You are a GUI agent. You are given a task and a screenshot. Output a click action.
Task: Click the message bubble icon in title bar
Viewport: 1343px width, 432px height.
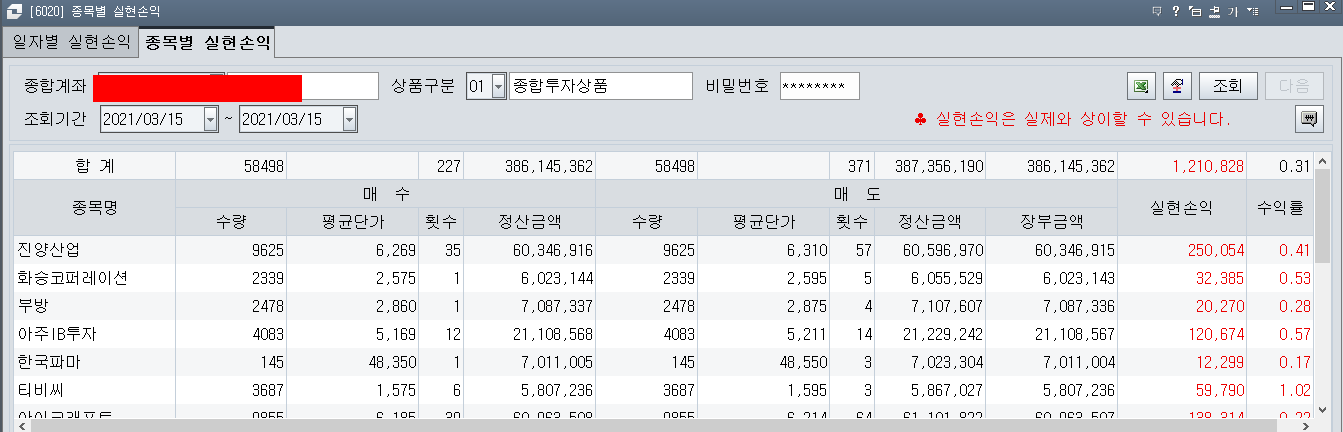click(x=1156, y=10)
